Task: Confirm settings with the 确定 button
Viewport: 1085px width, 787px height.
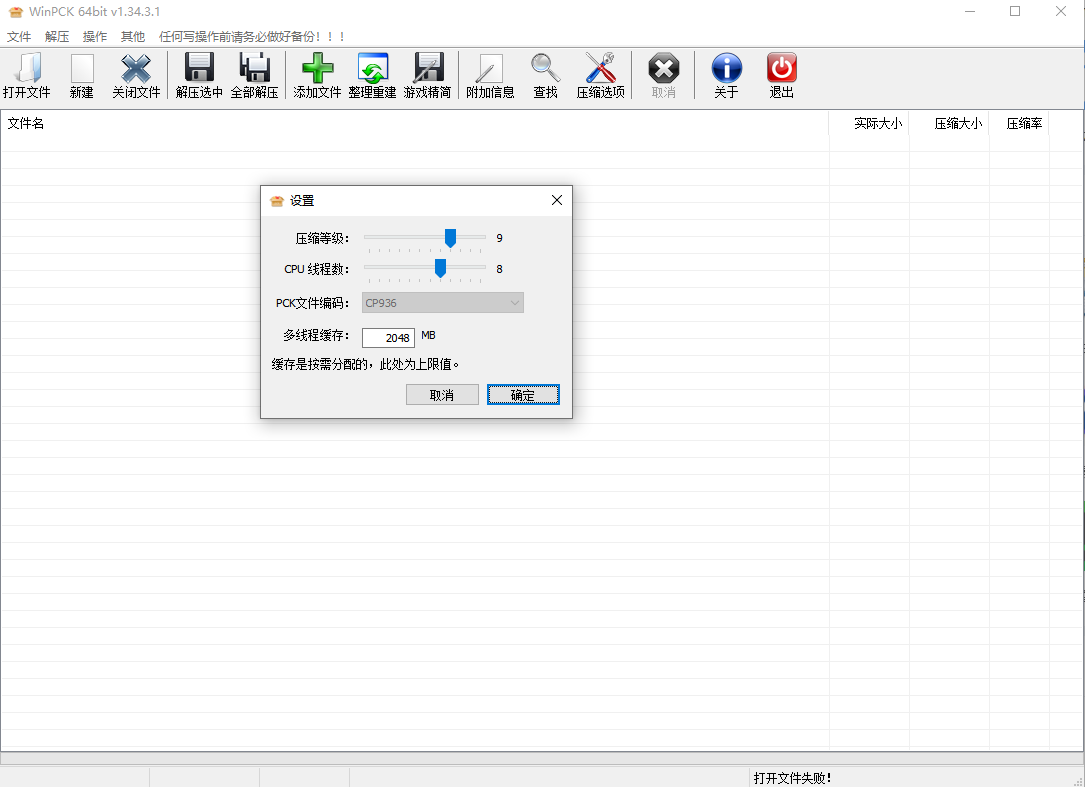Action: tap(523, 394)
